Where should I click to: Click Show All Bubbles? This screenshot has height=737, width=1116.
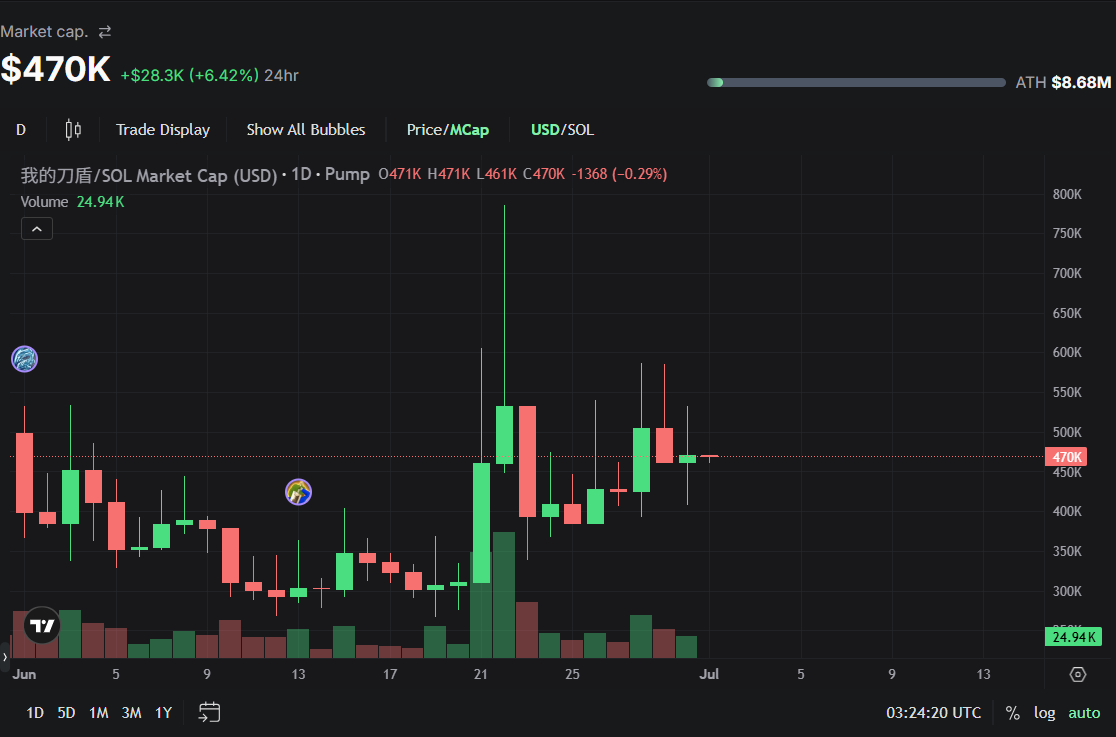(x=306, y=130)
